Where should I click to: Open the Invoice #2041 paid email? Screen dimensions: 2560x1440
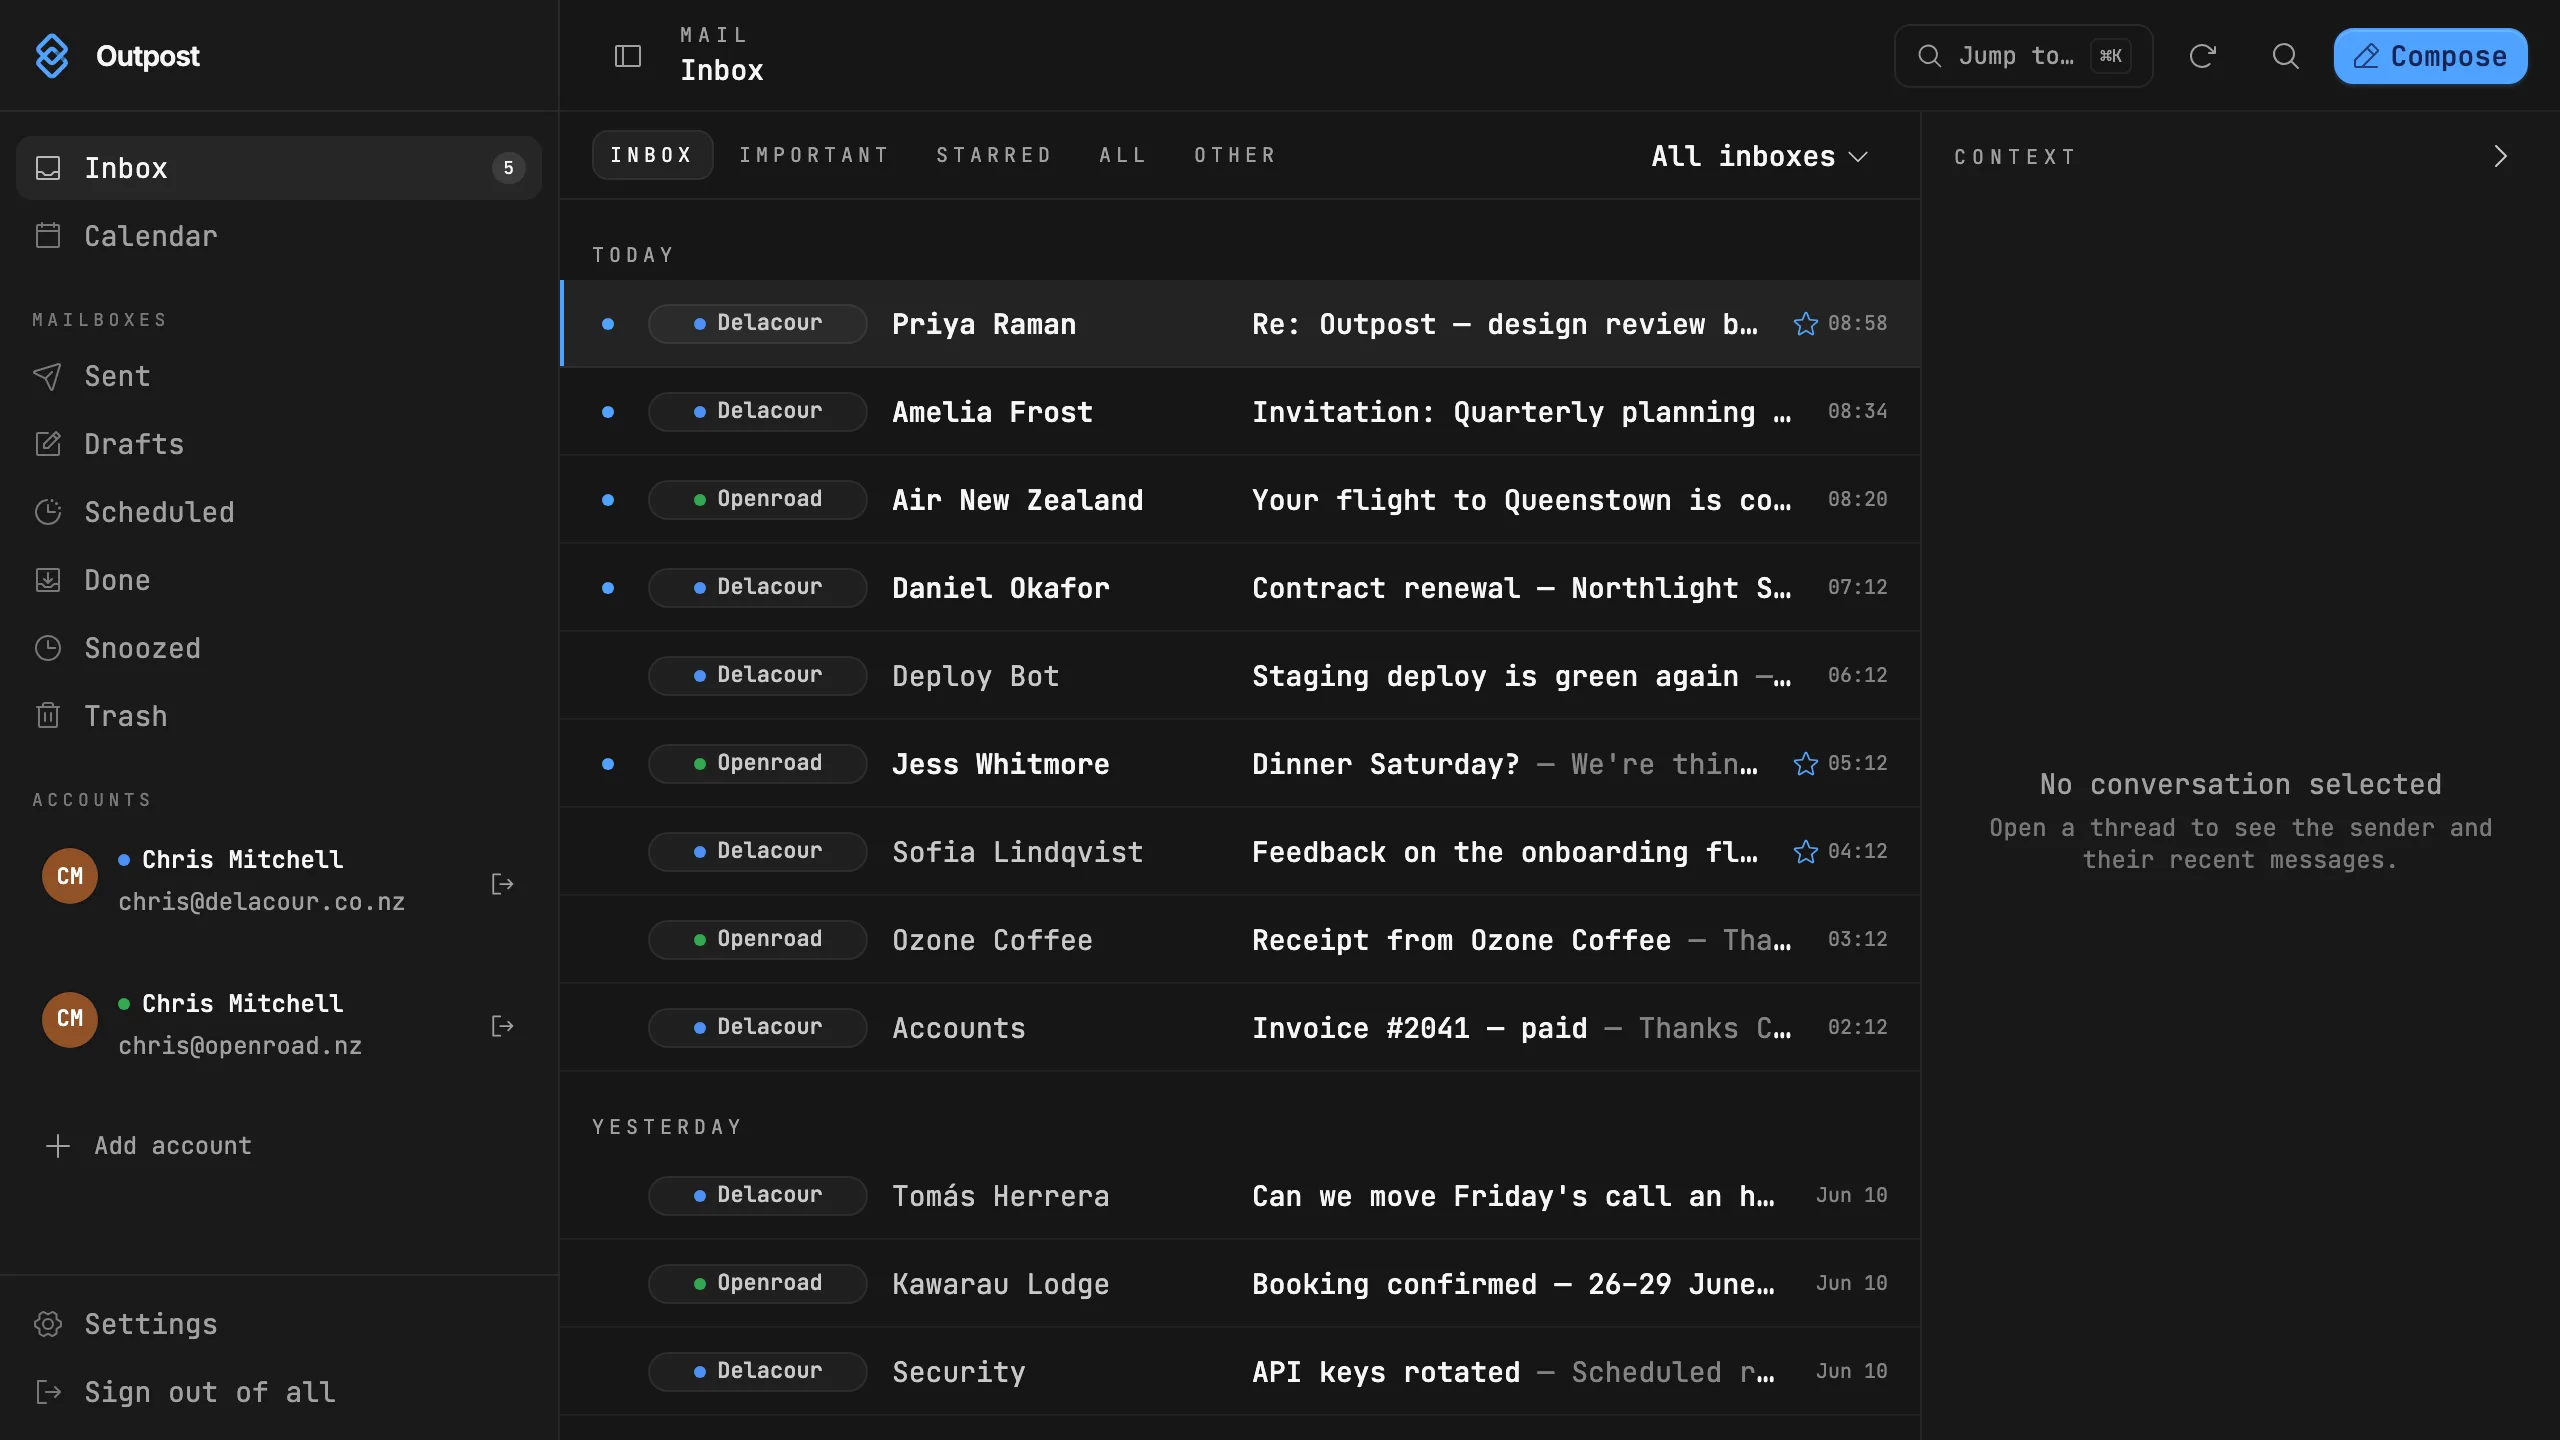(x=1240, y=1028)
